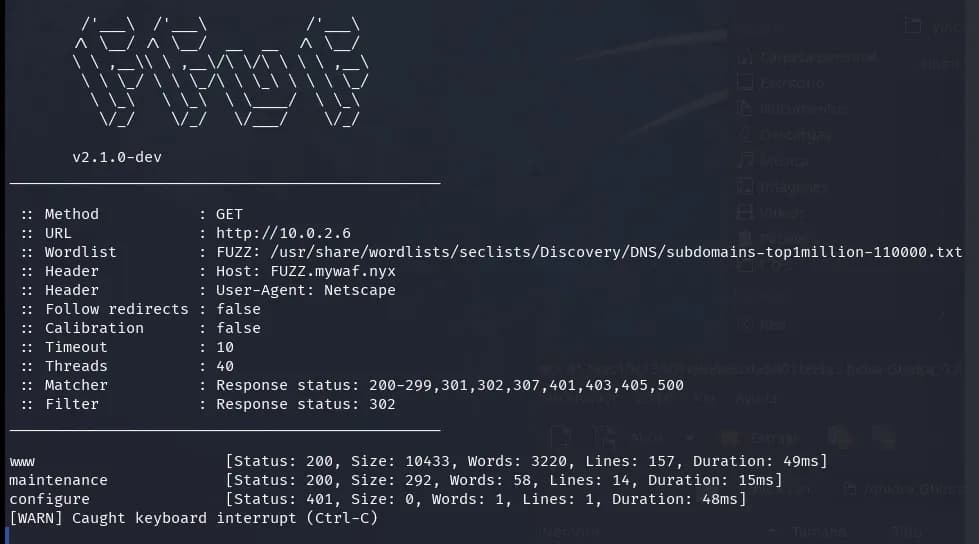
Task: Click the Vídeos film icon in background sidebar
Action: point(745,212)
